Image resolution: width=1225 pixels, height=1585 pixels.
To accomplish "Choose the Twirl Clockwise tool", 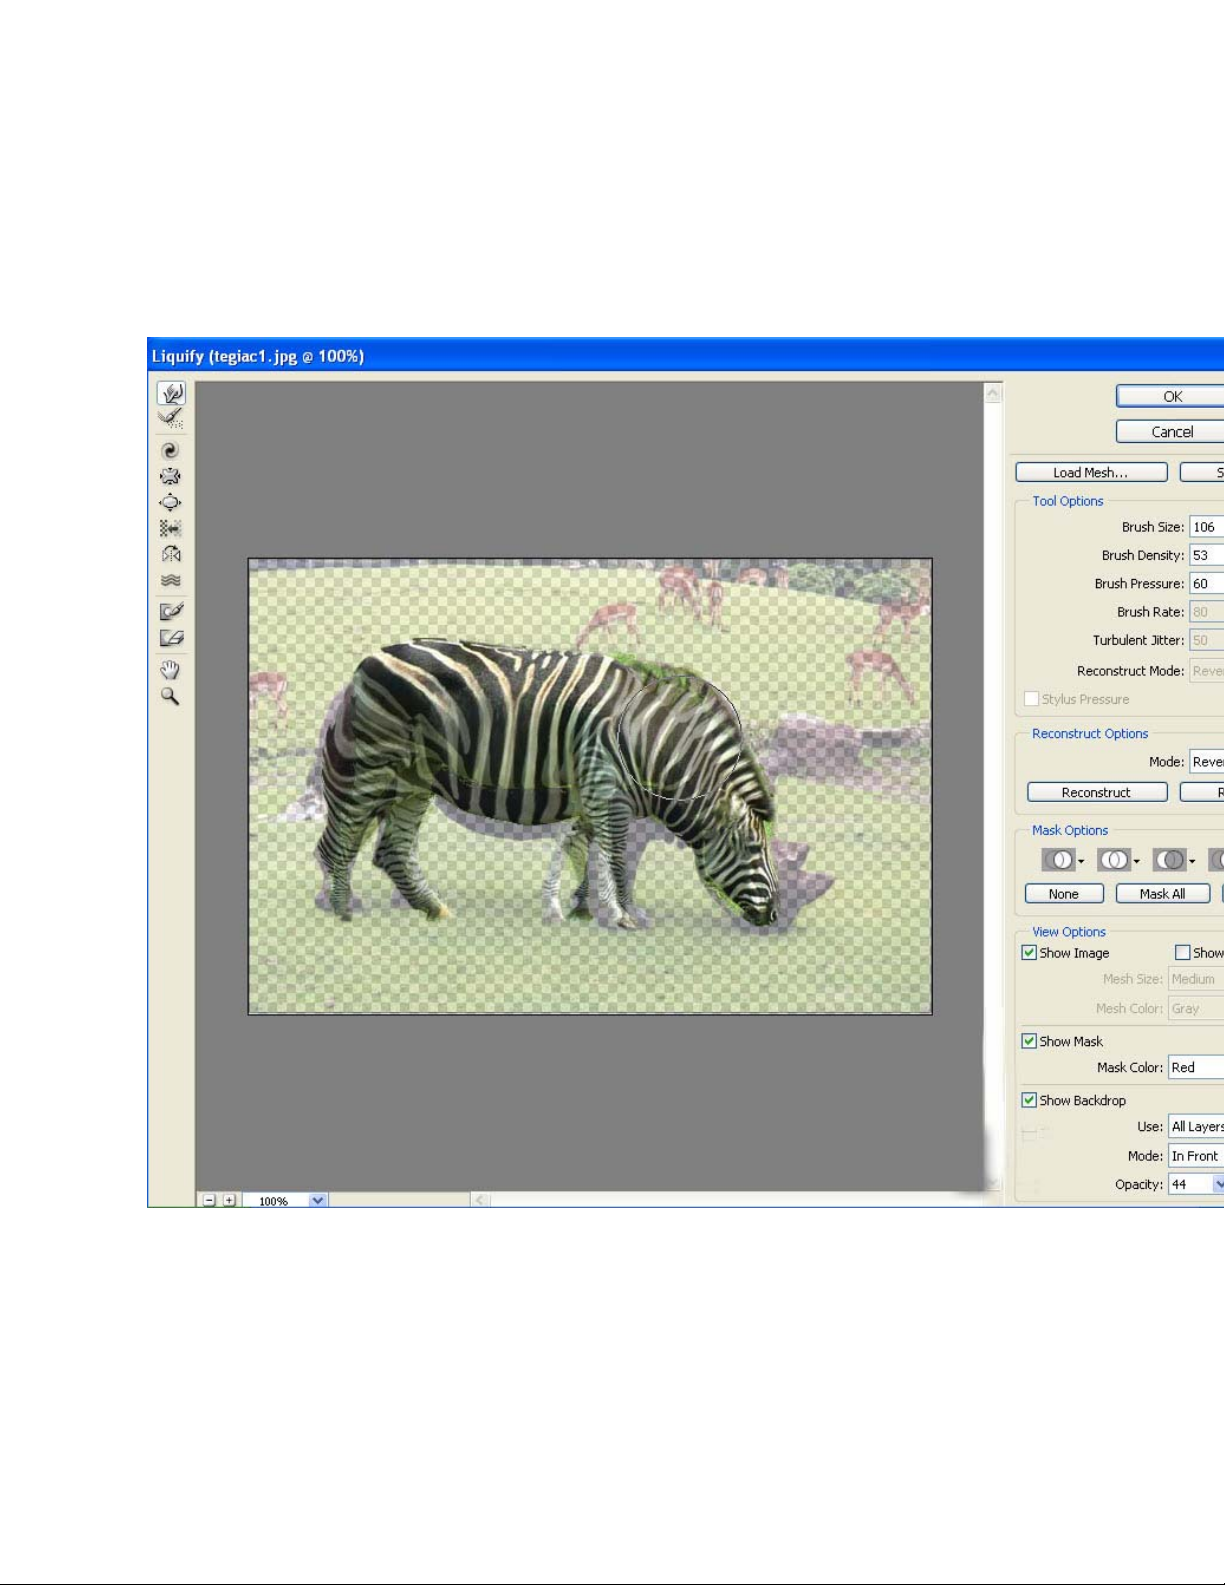I will (x=171, y=451).
